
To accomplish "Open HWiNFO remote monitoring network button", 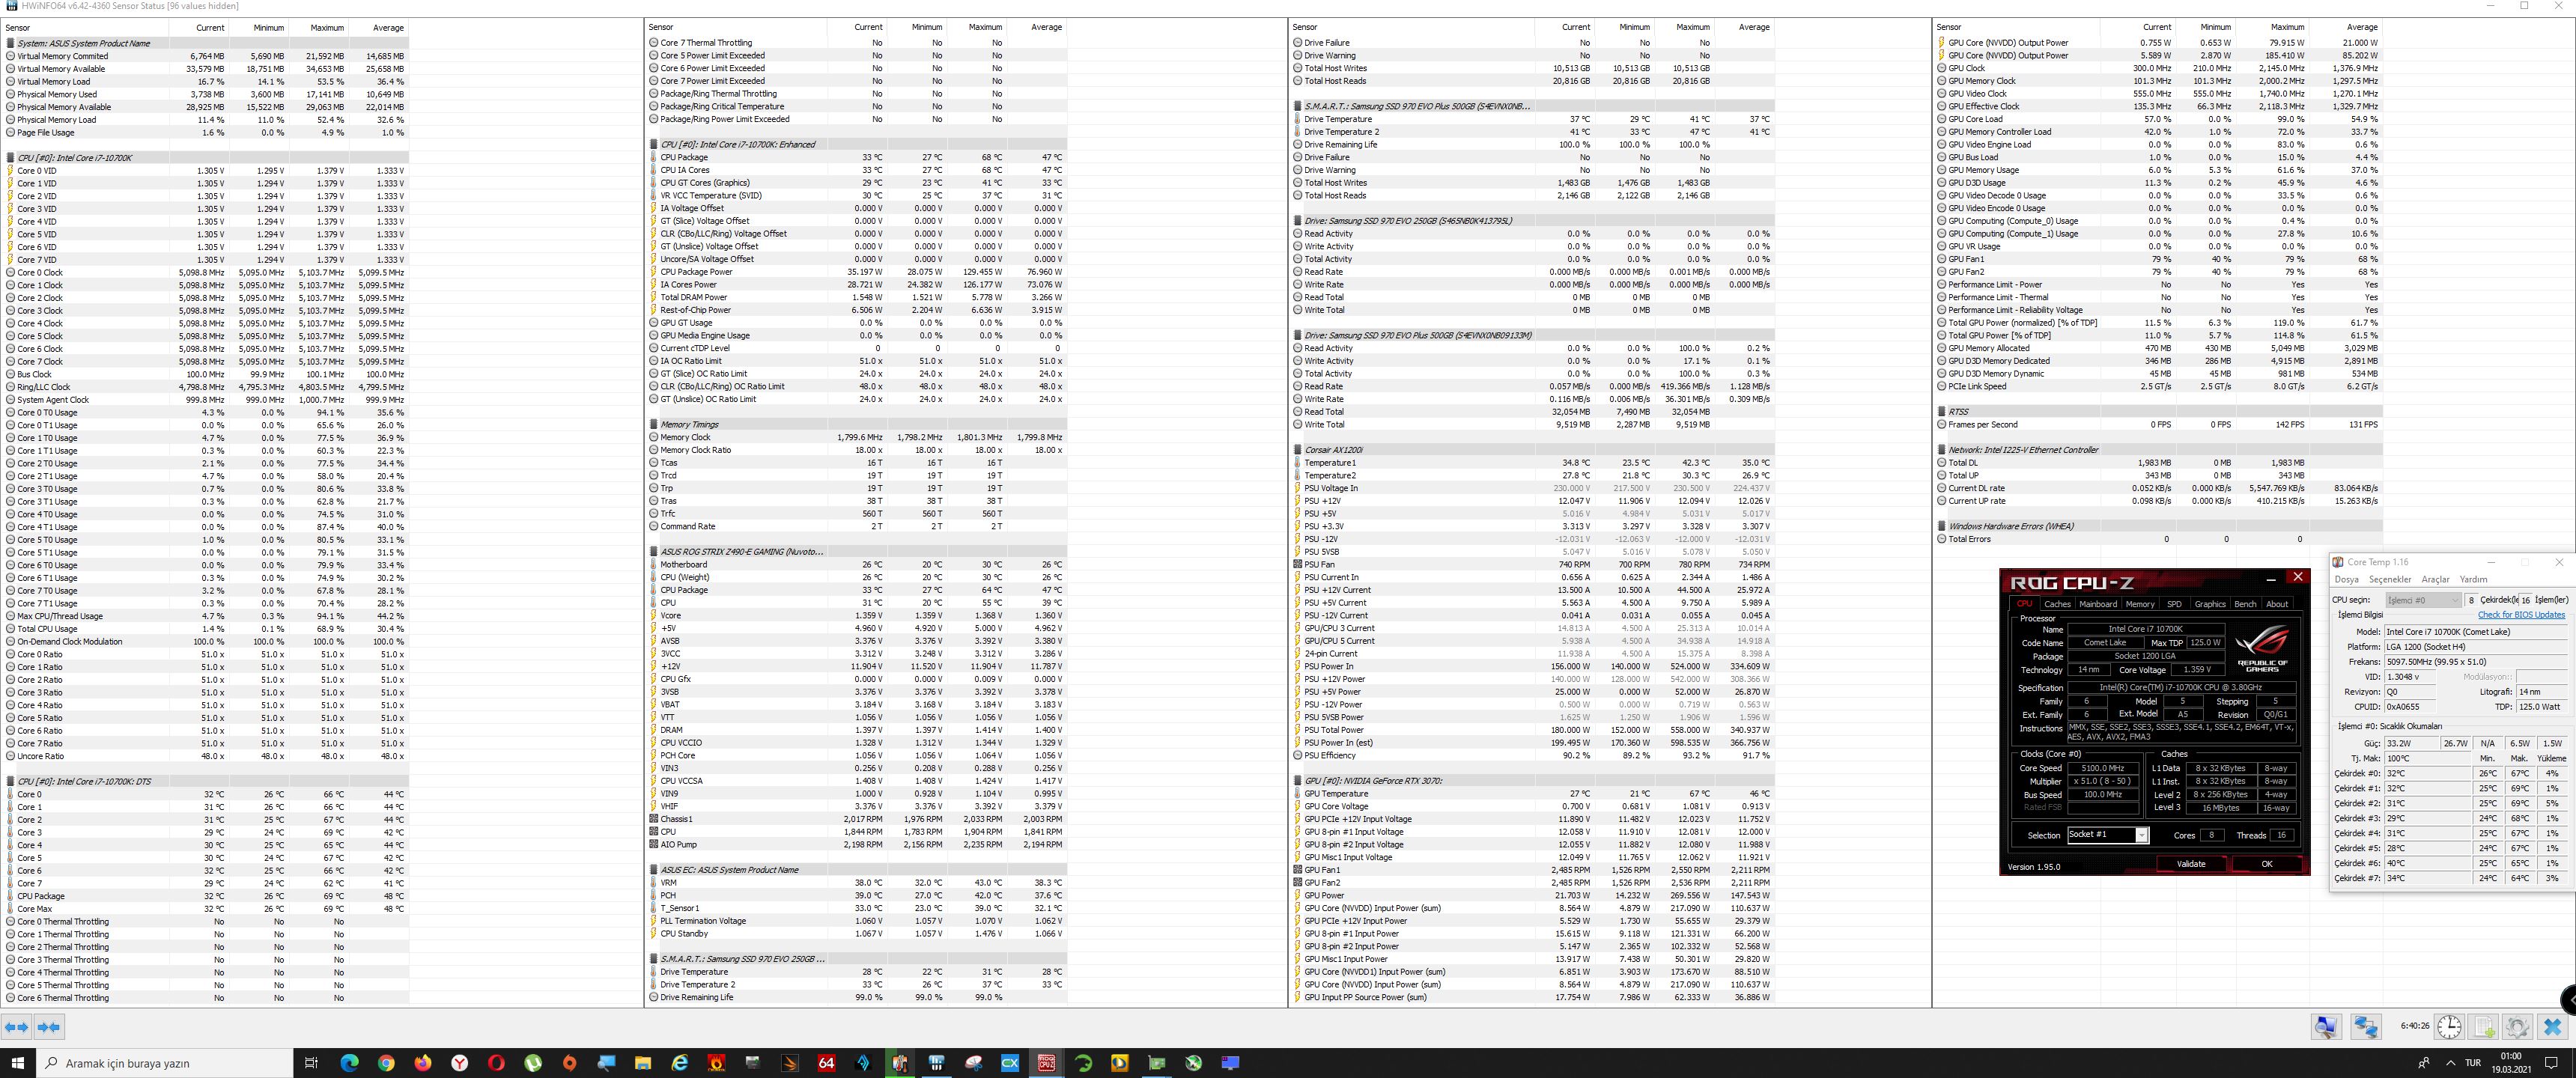I will pyautogui.click(x=2365, y=1027).
